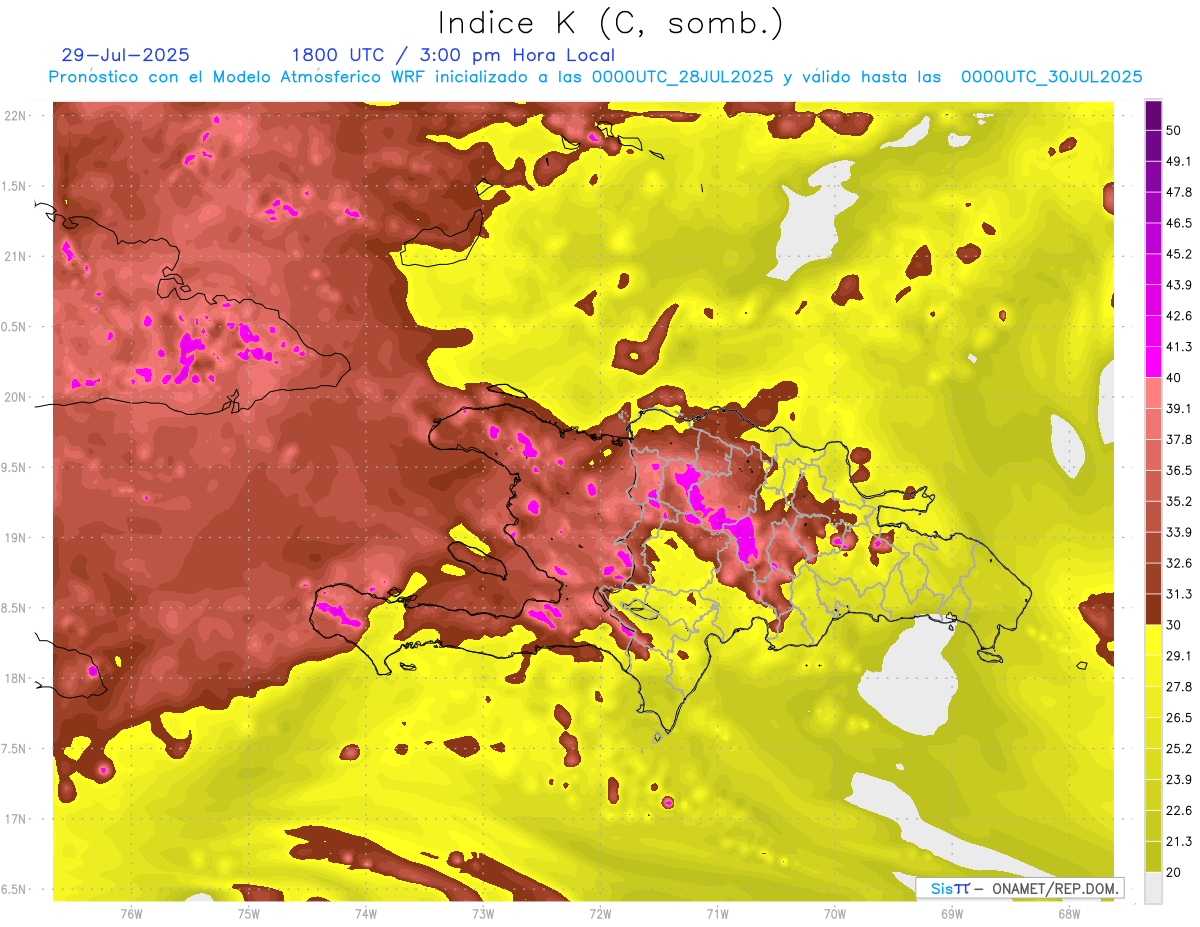Click the gray legend swatch below value 20
The width and height of the screenshot is (1200, 927).
1153,887
